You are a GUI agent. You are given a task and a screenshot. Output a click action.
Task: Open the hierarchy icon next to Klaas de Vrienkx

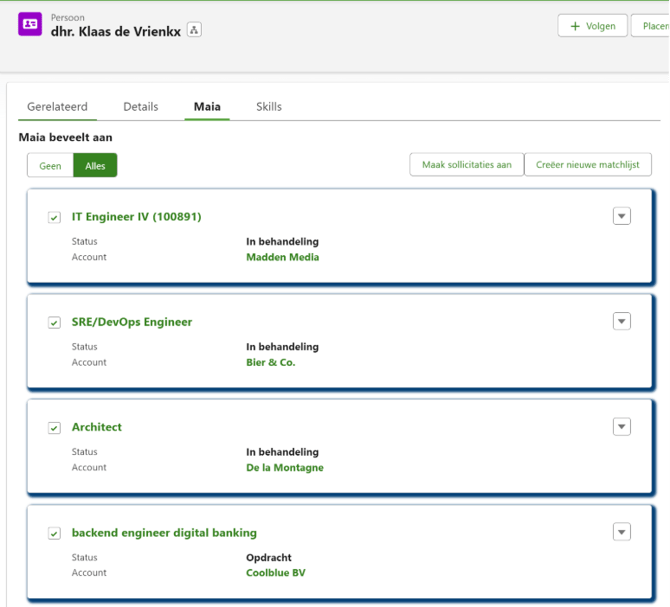(195, 30)
